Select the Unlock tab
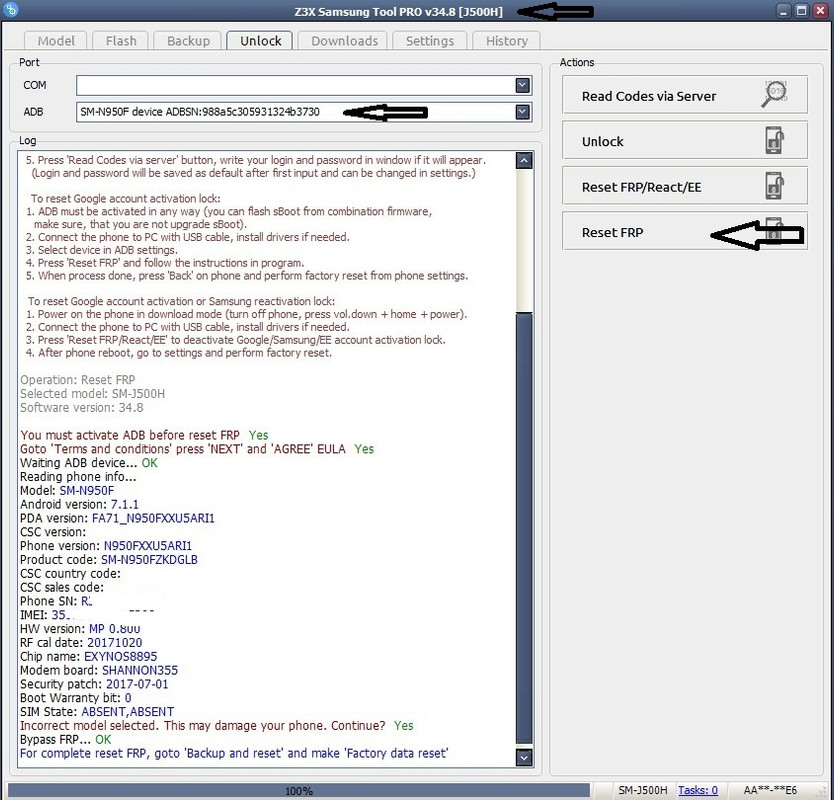834x800 pixels. click(x=260, y=41)
